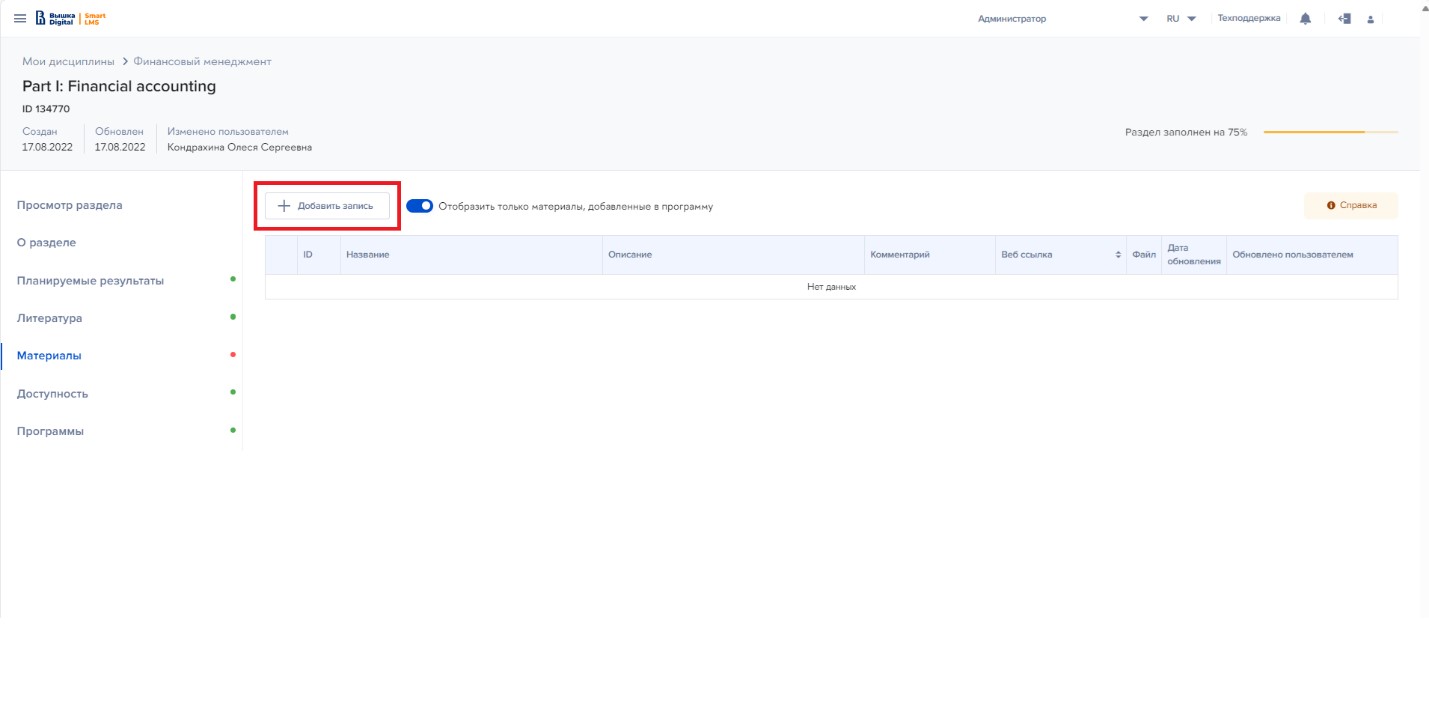
Task: Click the Техподдержка link
Action: (x=1248, y=19)
